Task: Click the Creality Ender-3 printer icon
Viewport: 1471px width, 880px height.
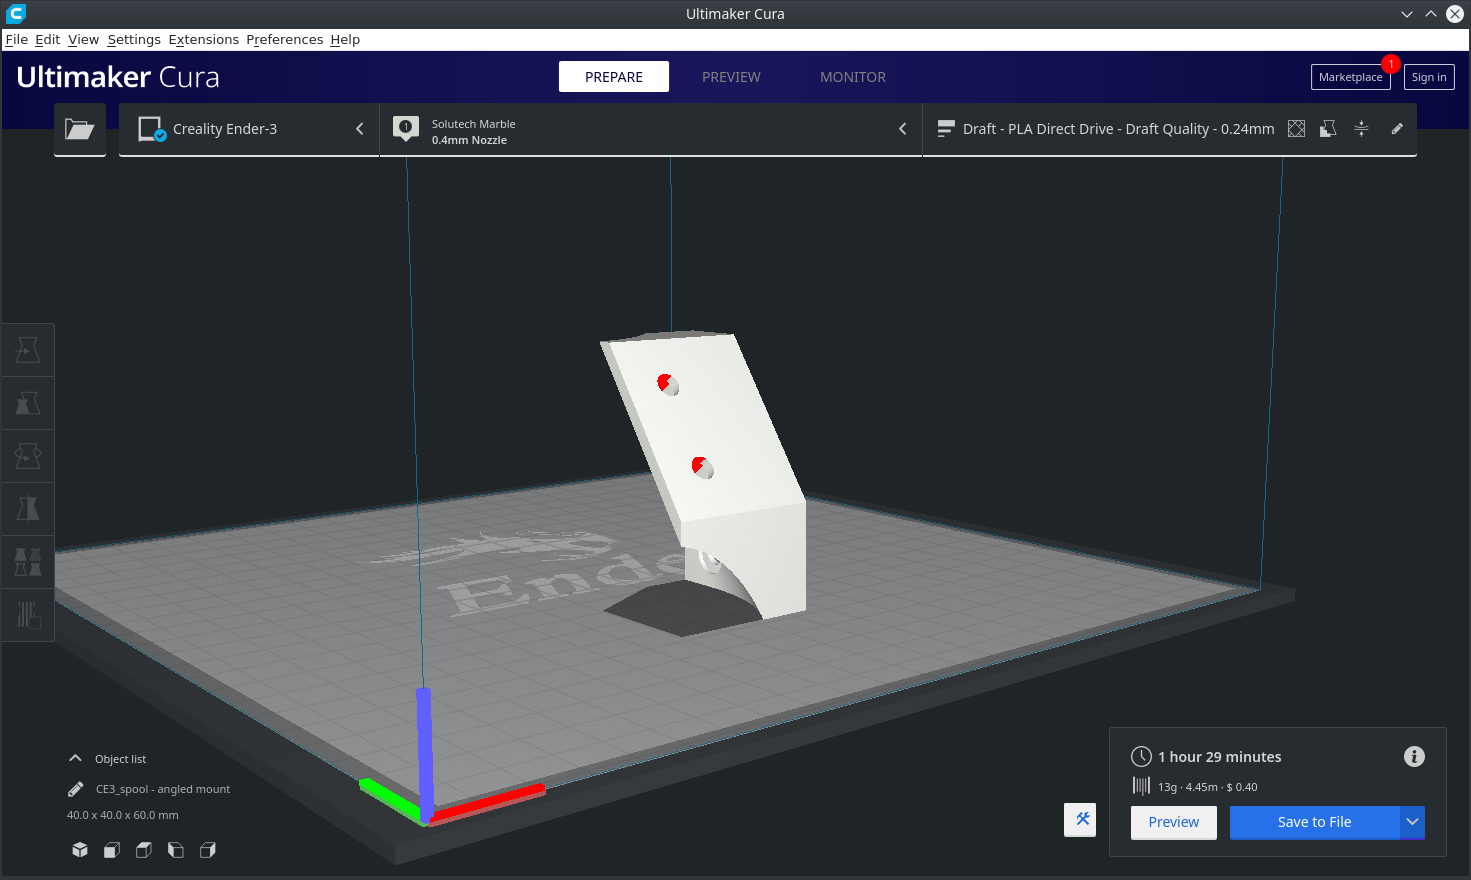Action: (152, 129)
